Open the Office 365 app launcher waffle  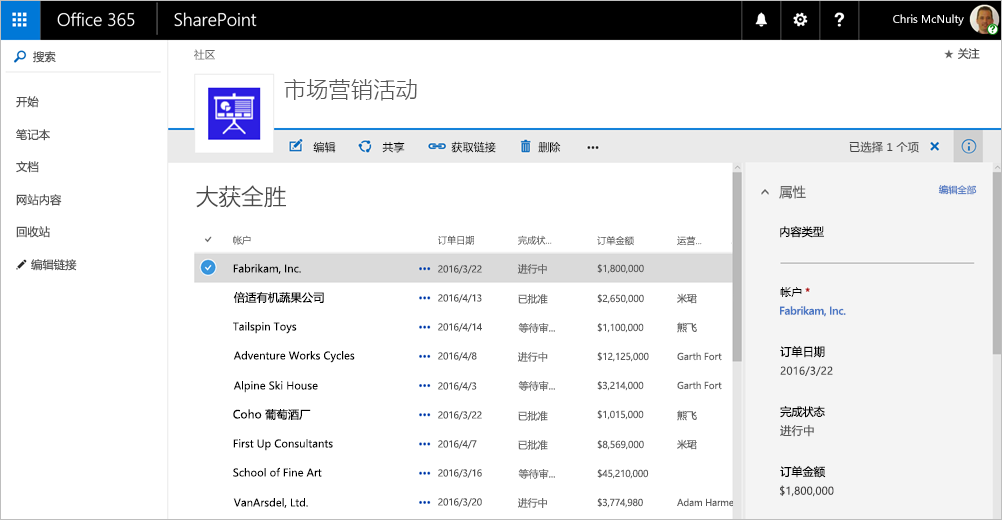(20, 20)
